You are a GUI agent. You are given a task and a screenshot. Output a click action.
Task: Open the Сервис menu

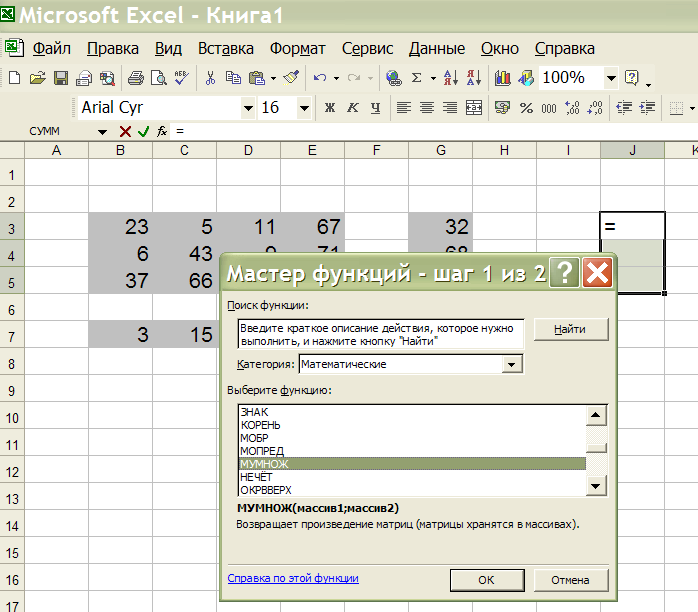tap(368, 48)
